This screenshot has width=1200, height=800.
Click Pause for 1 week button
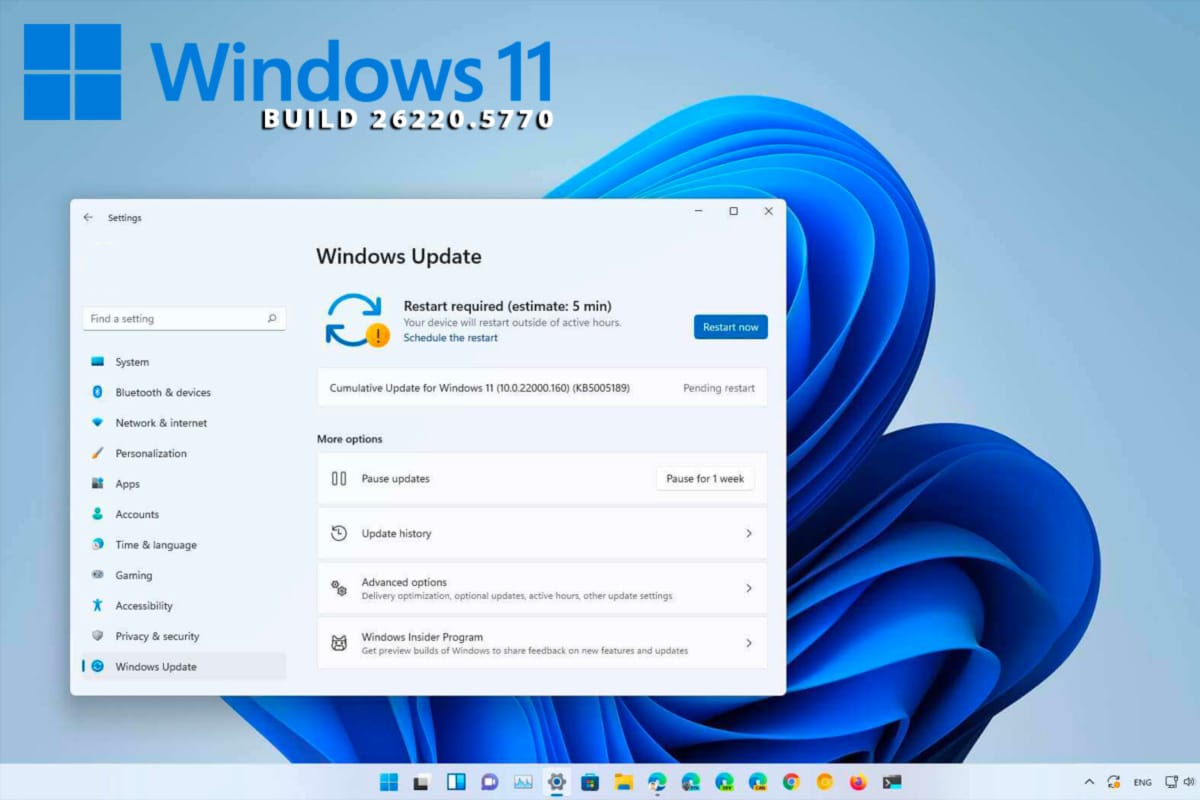tap(705, 479)
